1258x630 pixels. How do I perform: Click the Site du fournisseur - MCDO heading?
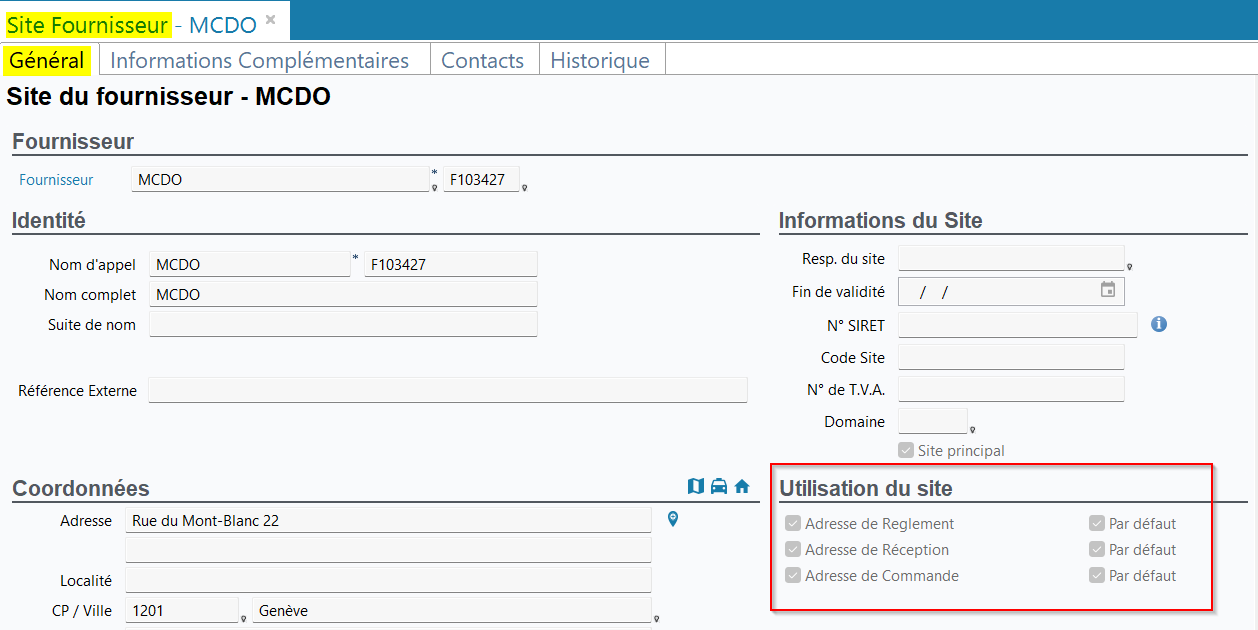(168, 97)
